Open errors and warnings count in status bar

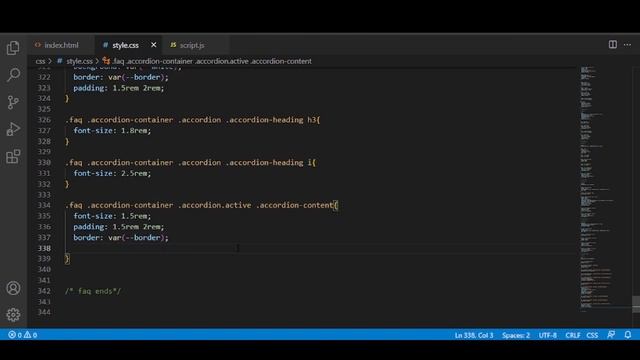click(22, 335)
